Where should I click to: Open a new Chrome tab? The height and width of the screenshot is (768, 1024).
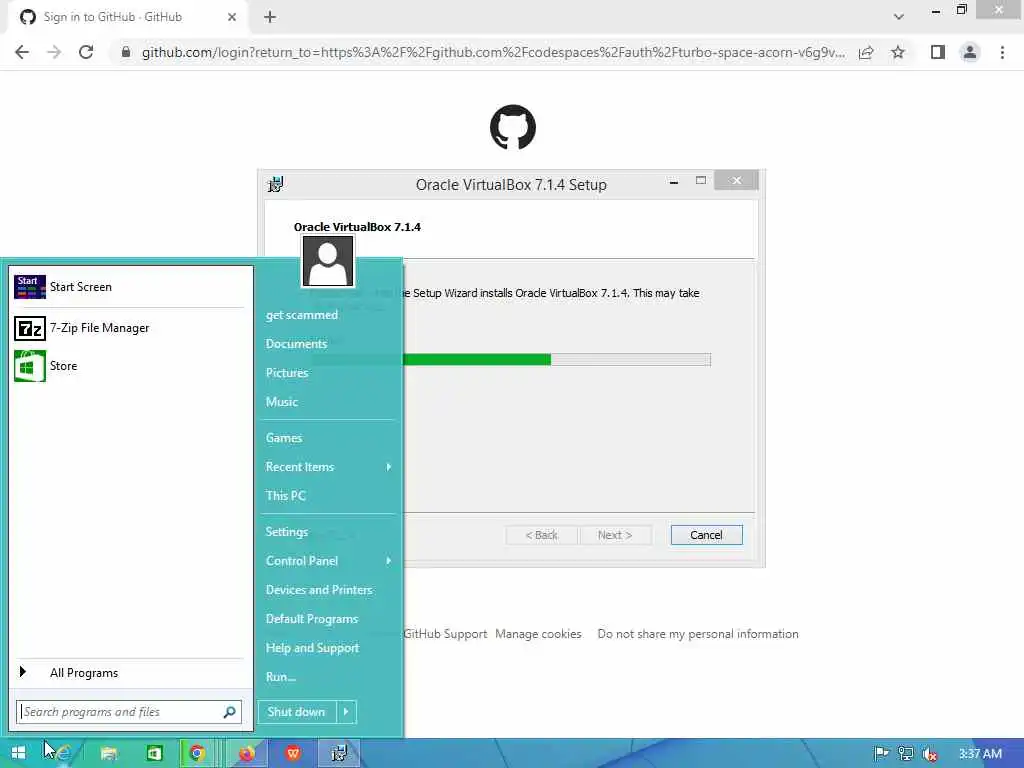(x=270, y=17)
